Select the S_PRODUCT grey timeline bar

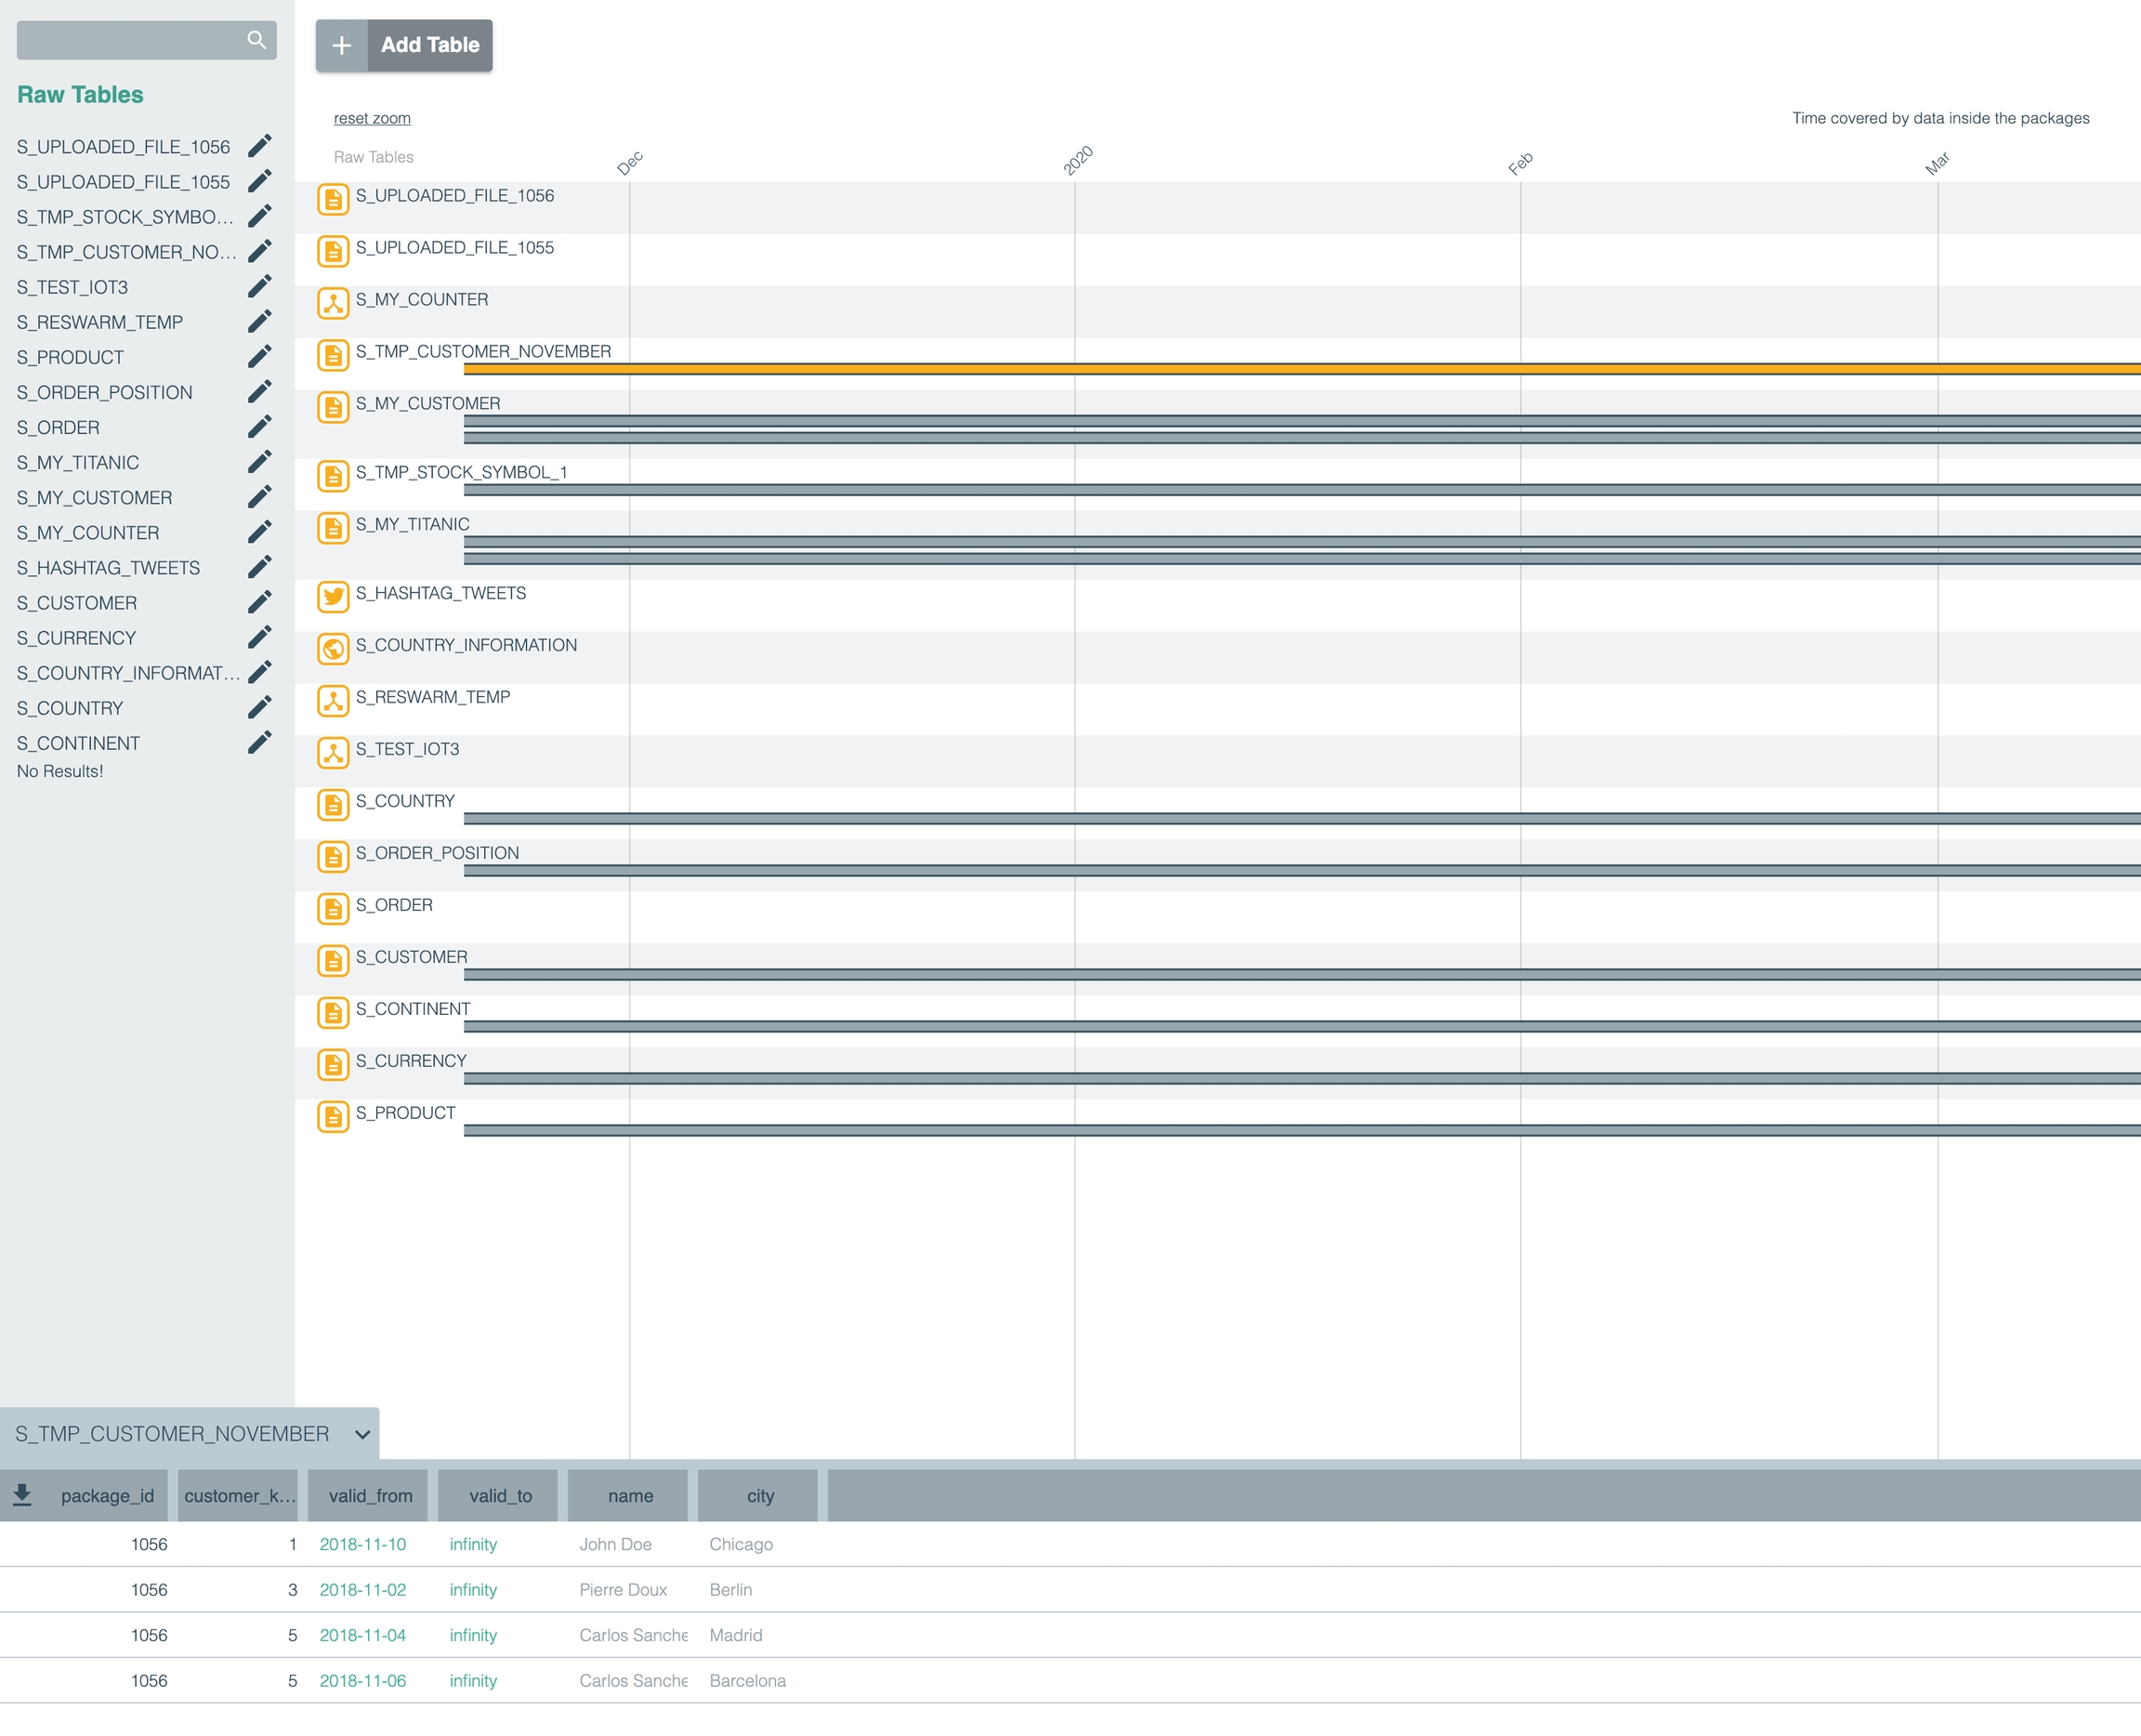1300,1130
